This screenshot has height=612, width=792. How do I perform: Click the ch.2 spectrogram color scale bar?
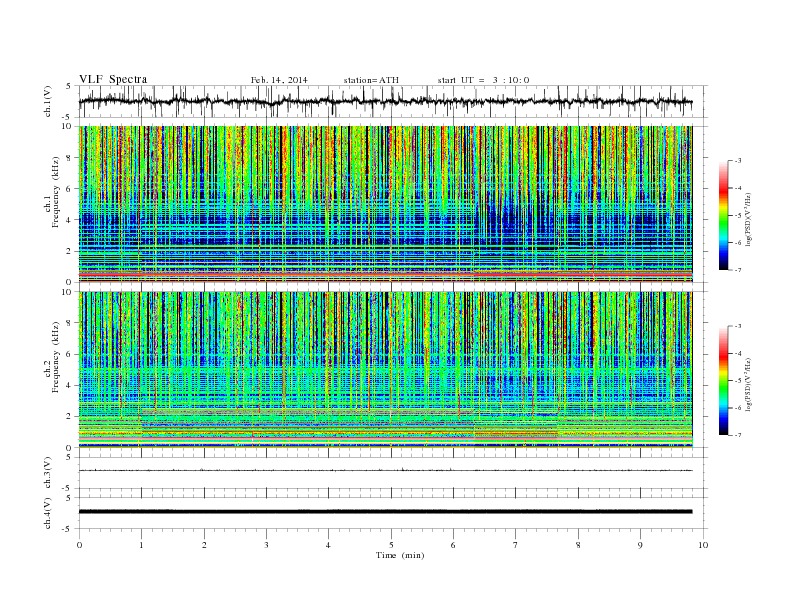pyautogui.click(x=723, y=381)
